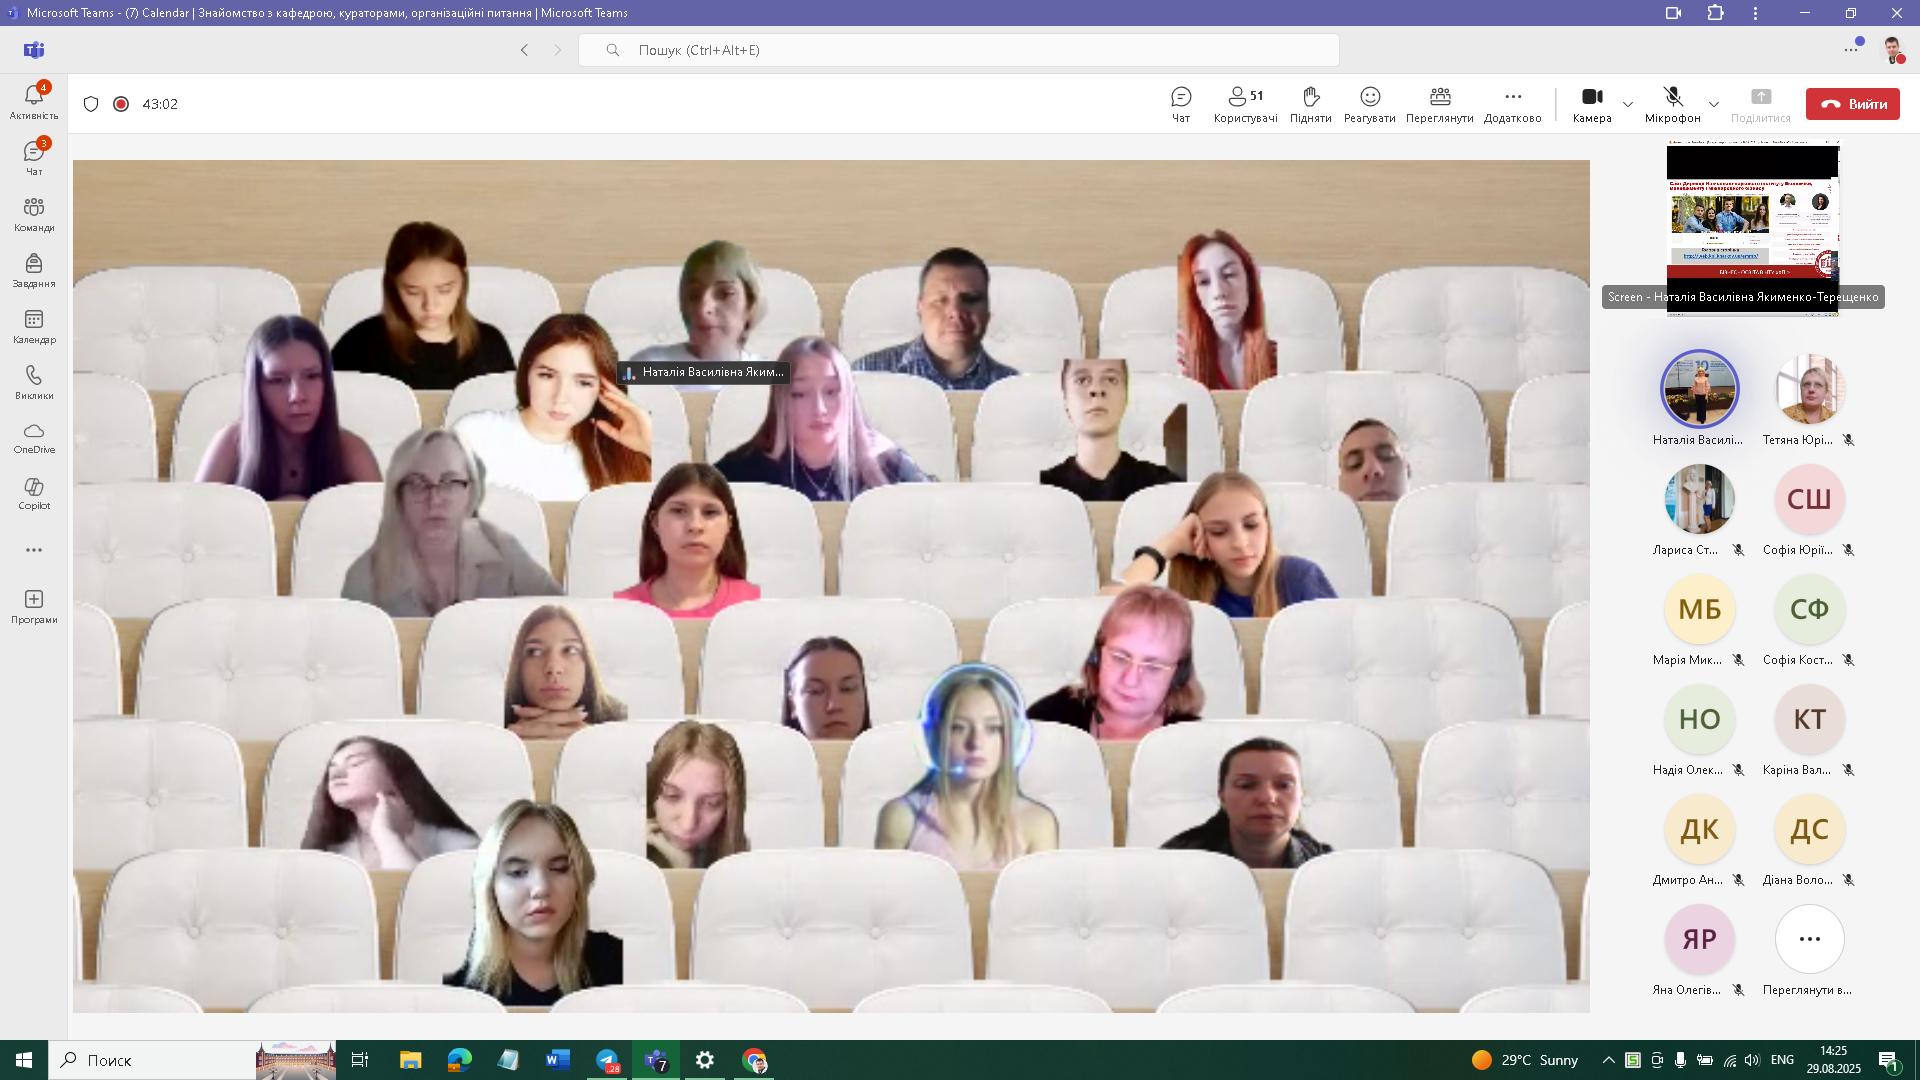The image size is (1920, 1080).
Task: Open Переглянути view options
Action: point(1439,104)
